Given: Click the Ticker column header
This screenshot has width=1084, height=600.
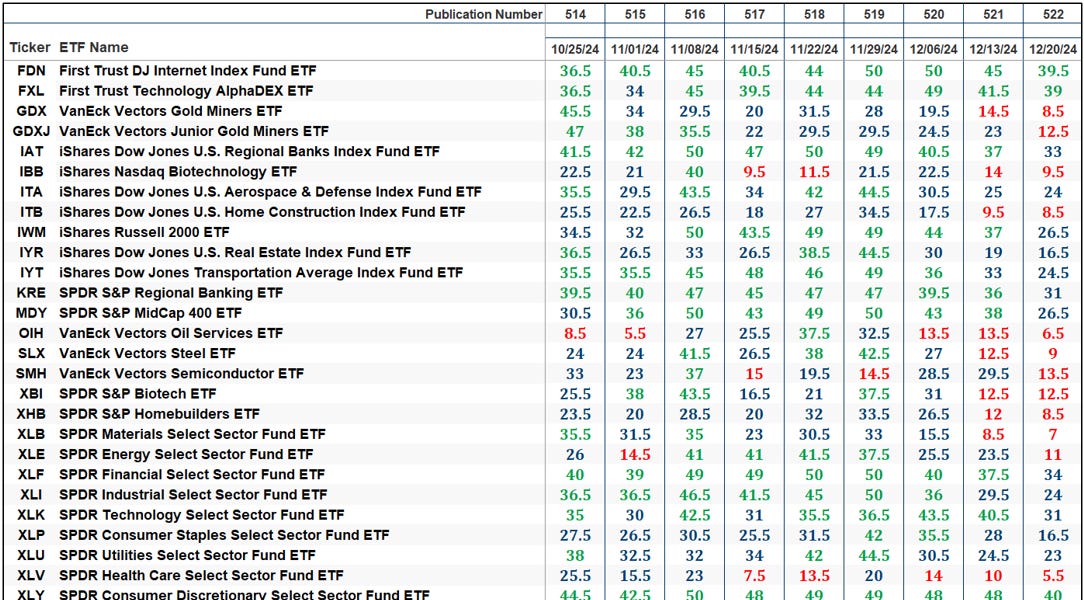Looking at the screenshot, I should [30, 48].
